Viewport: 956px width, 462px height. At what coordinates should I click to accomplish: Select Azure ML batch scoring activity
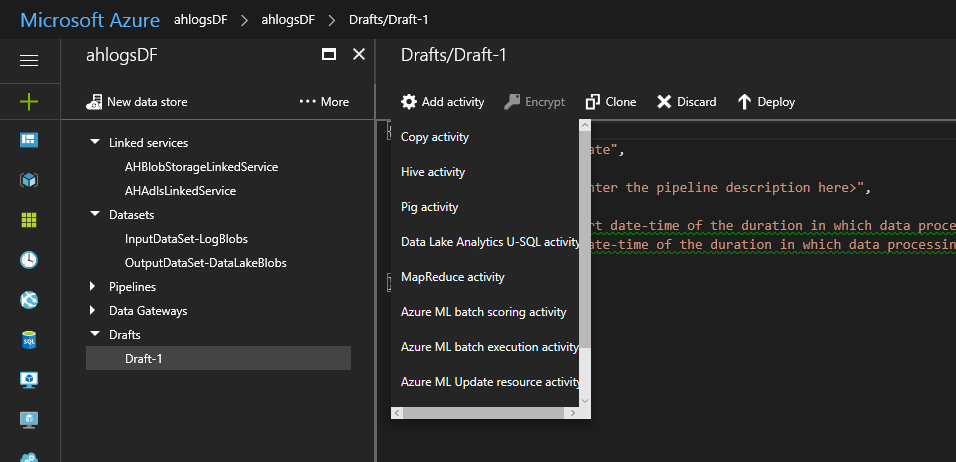[485, 312]
